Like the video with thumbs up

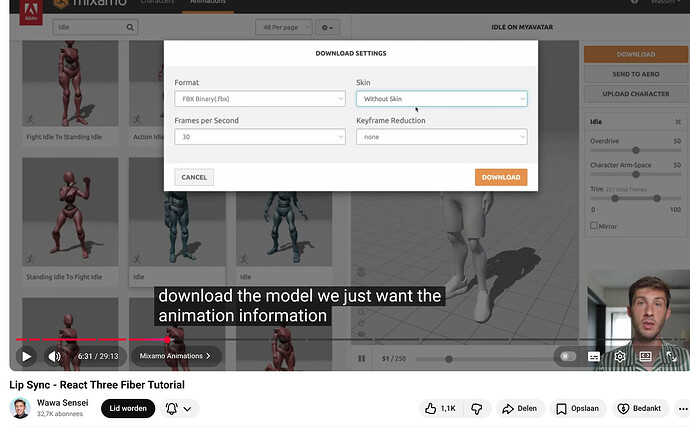[438, 408]
